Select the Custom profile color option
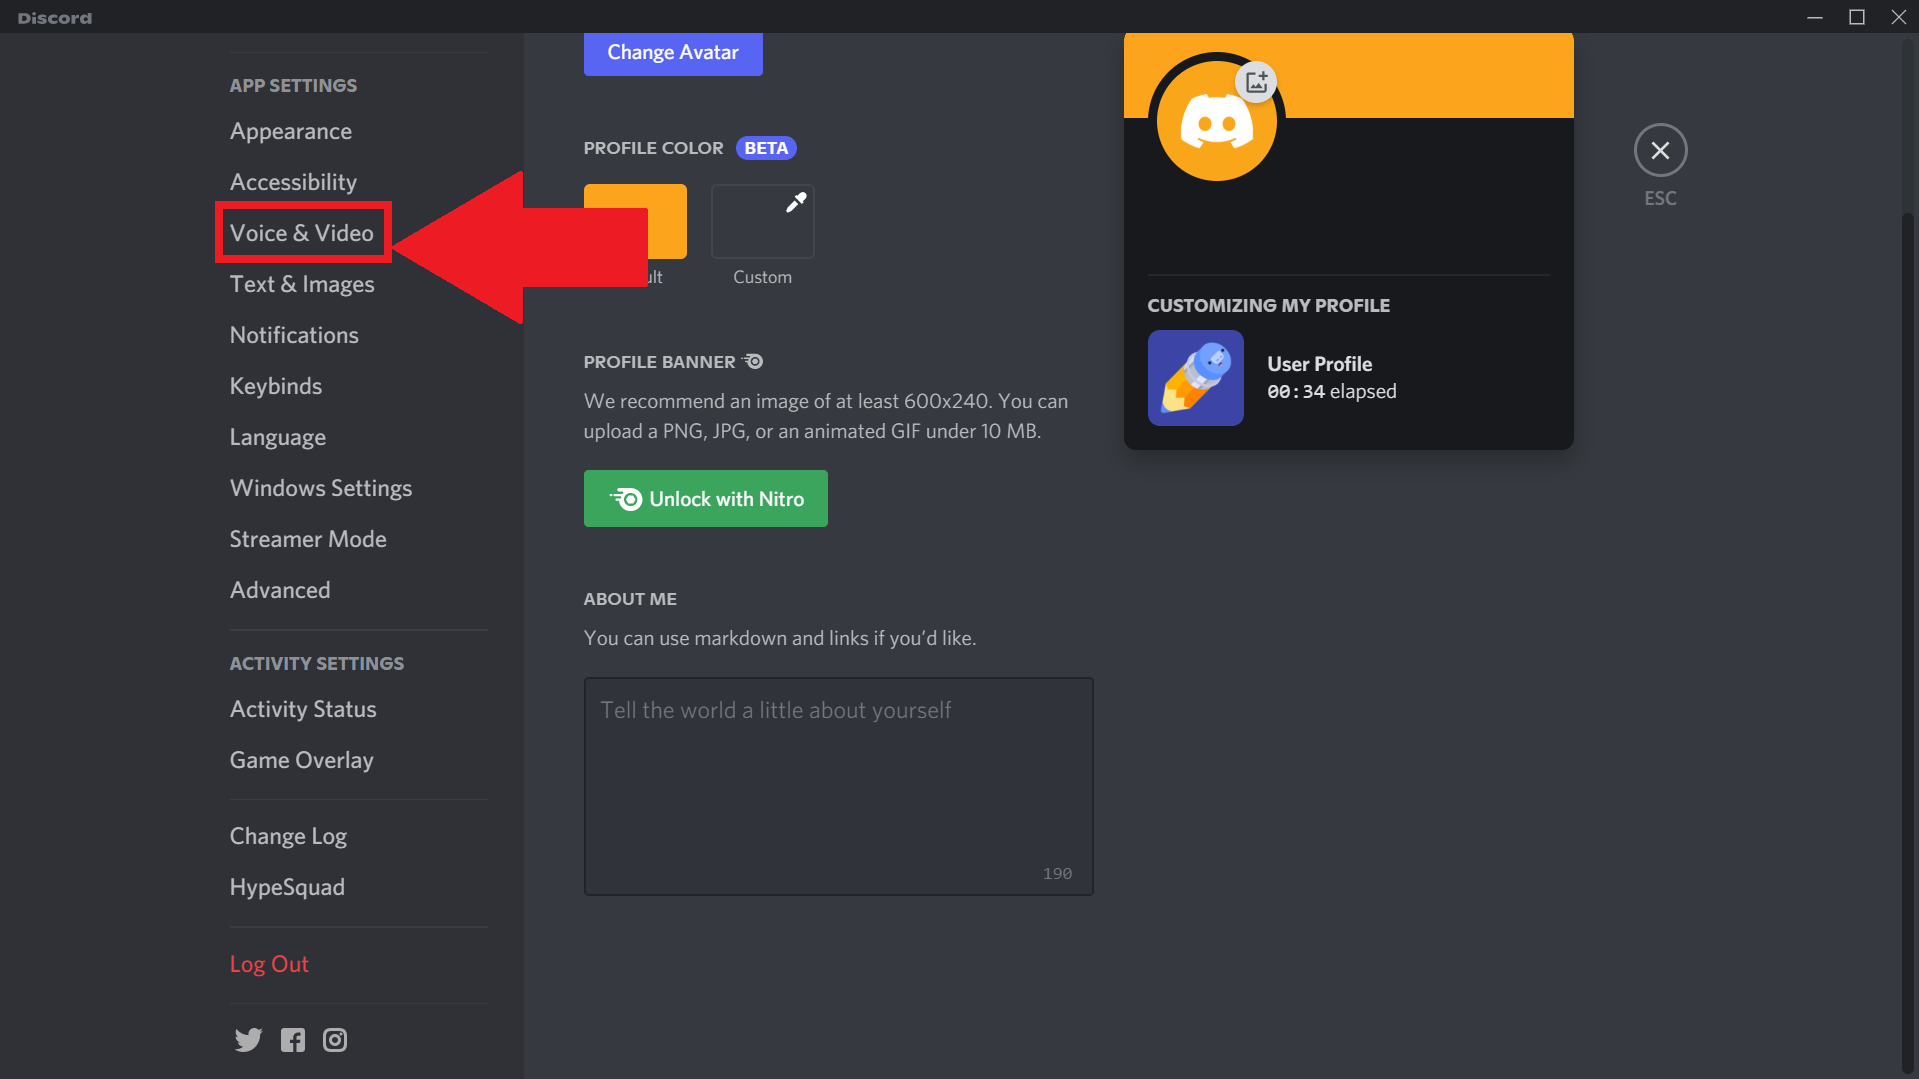This screenshot has width=1919, height=1079. coord(762,221)
